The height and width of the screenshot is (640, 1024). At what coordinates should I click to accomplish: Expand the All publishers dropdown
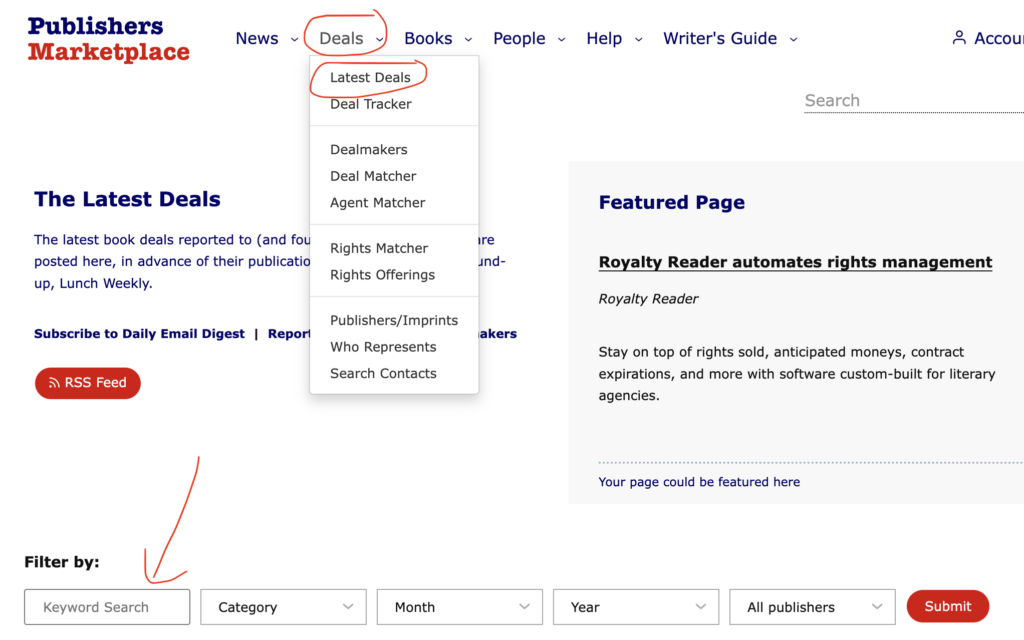(x=812, y=607)
